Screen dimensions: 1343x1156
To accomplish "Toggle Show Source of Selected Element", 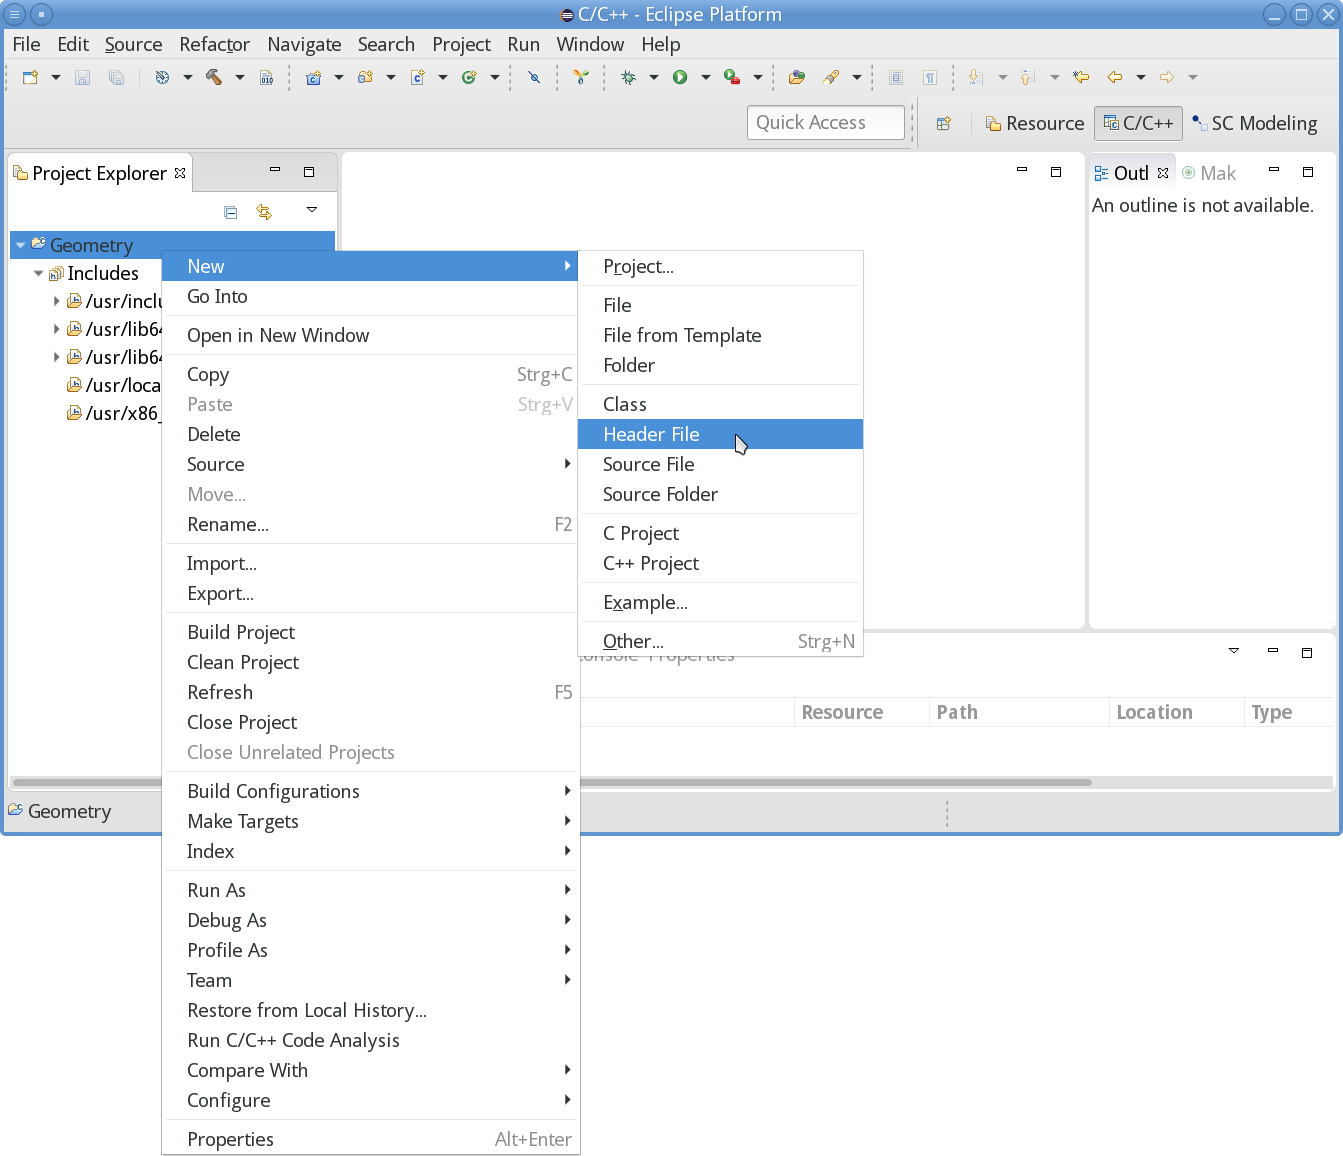I will pyautogui.click(x=896, y=77).
